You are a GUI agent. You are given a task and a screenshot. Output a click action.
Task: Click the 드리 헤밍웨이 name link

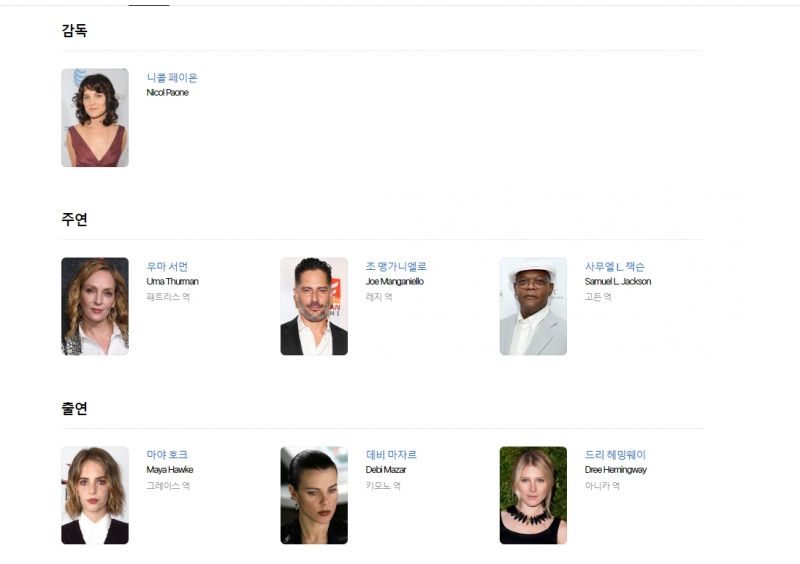point(615,455)
